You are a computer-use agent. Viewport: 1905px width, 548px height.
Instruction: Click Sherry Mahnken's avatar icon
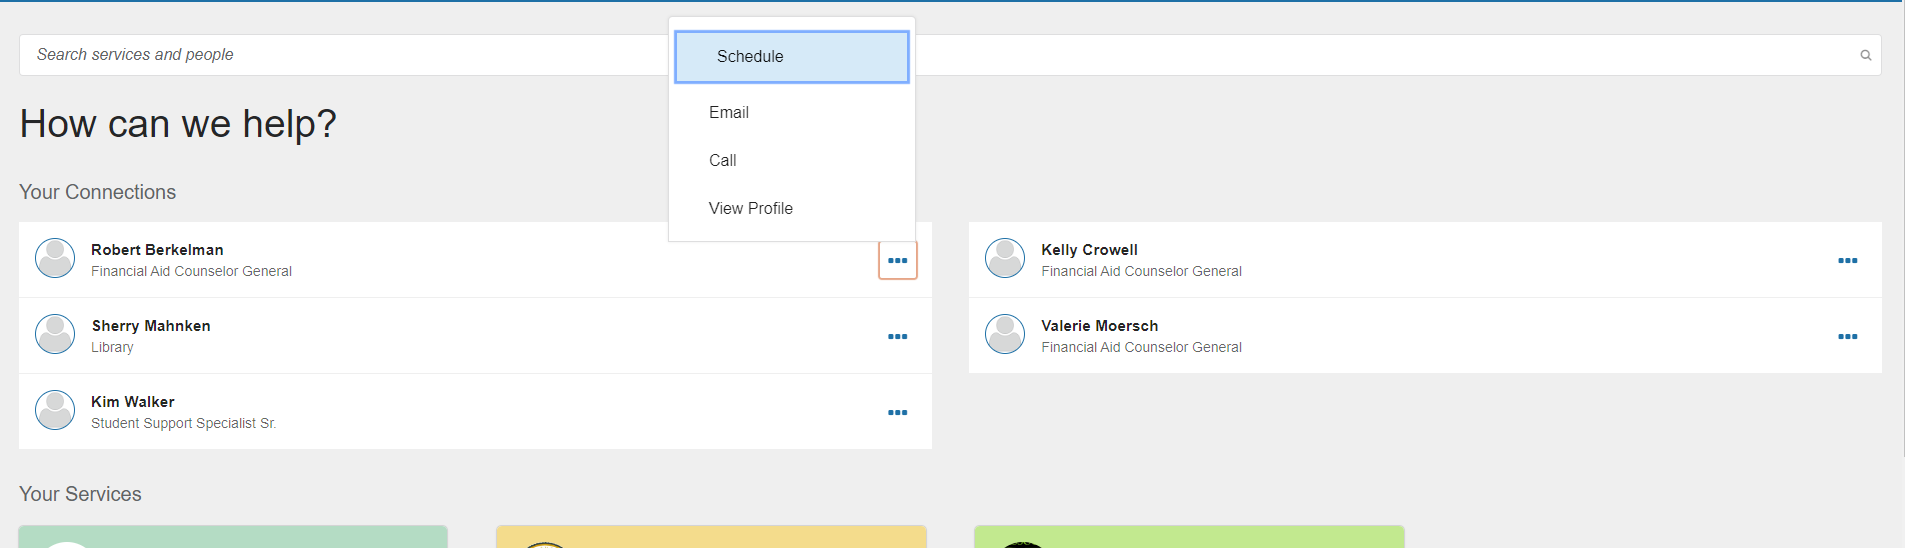pos(55,334)
